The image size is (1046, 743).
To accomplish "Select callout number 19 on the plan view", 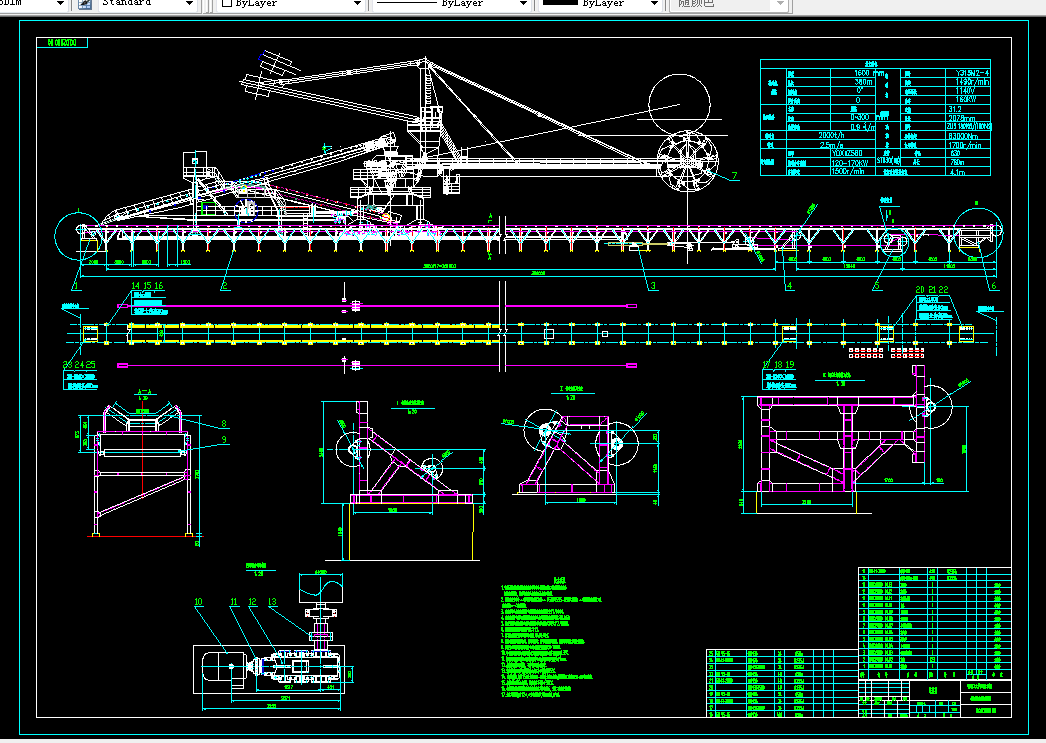I will [x=790, y=365].
